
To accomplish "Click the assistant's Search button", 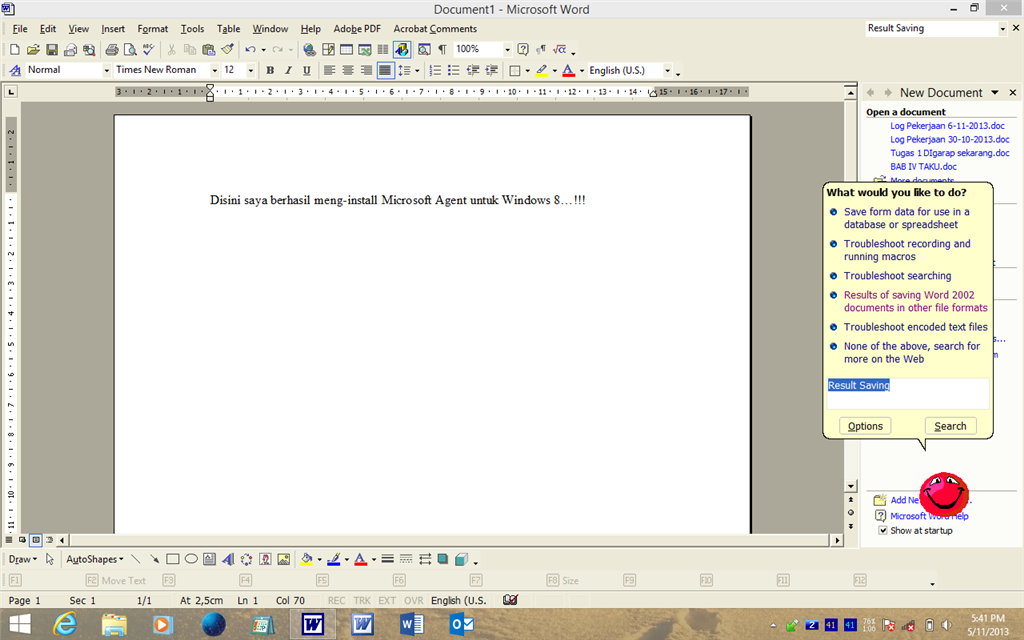I will (x=950, y=426).
